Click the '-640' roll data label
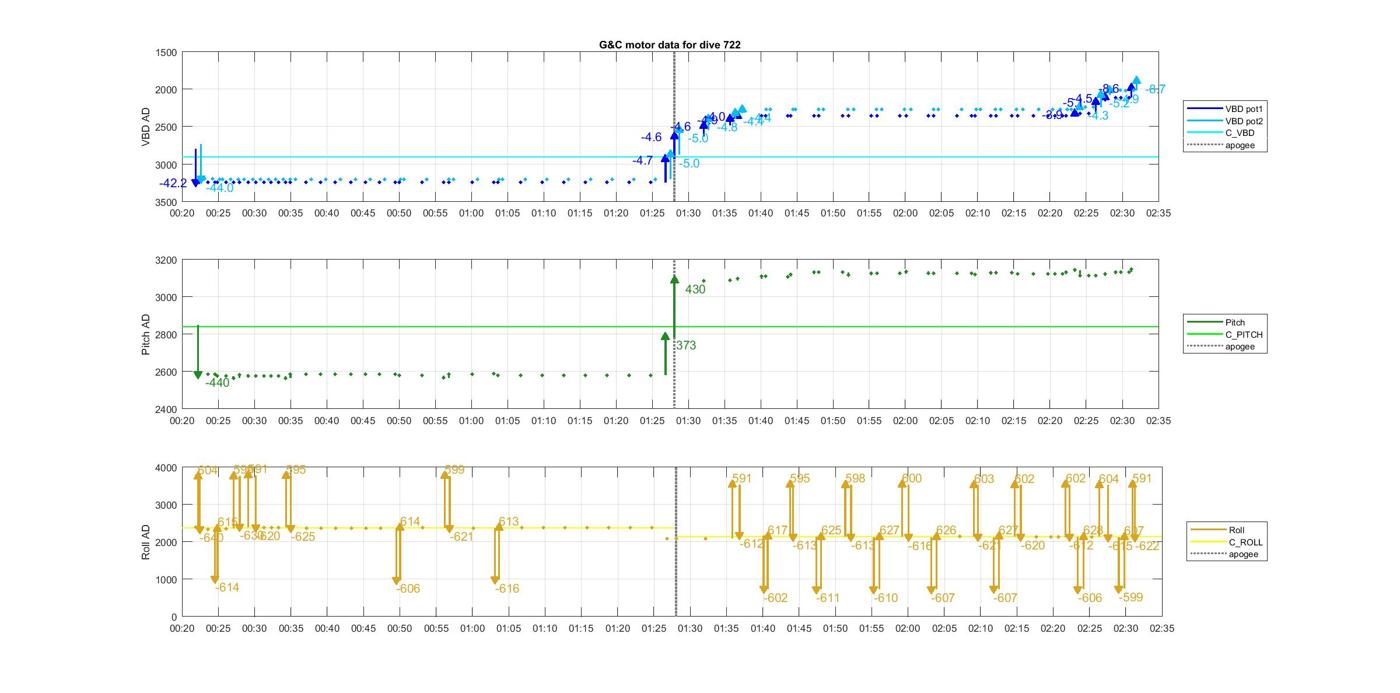Image resolution: width=1400 pixels, height=693 pixels. point(211,538)
